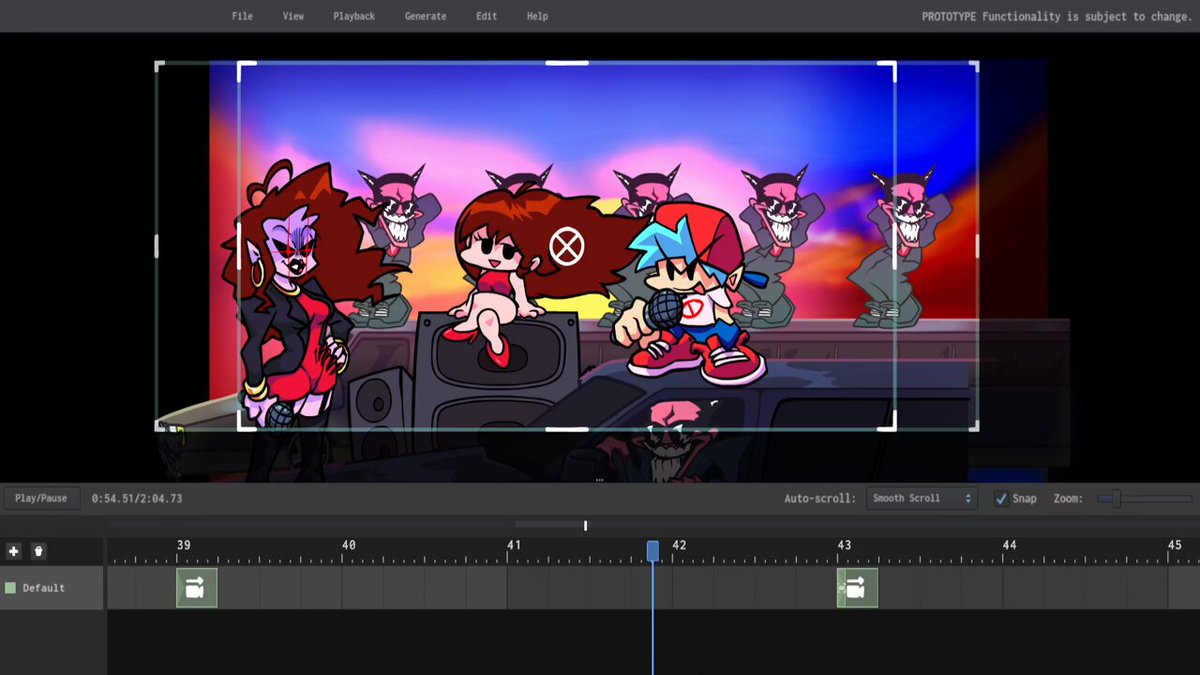Image resolution: width=1200 pixels, height=675 pixels.
Task: Click the circled X camera center marker
Action: coord(566,246)
